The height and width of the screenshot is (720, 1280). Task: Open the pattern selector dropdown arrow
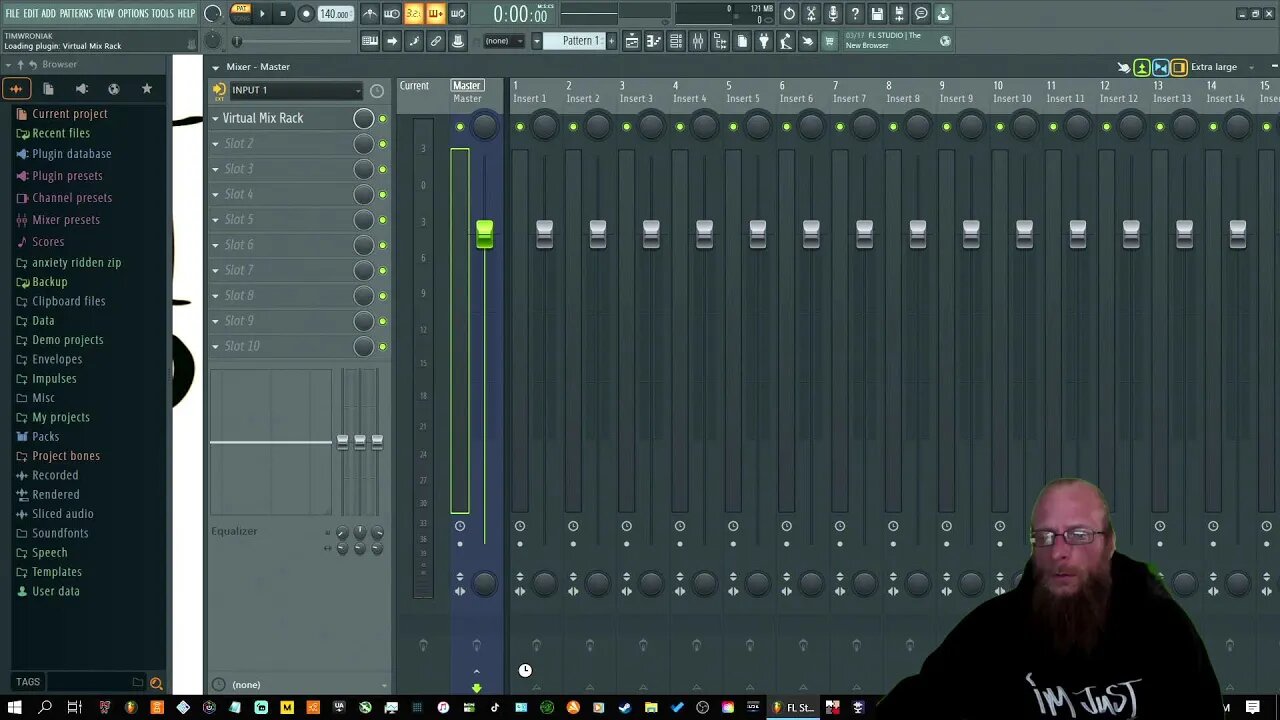click(536, 41)
